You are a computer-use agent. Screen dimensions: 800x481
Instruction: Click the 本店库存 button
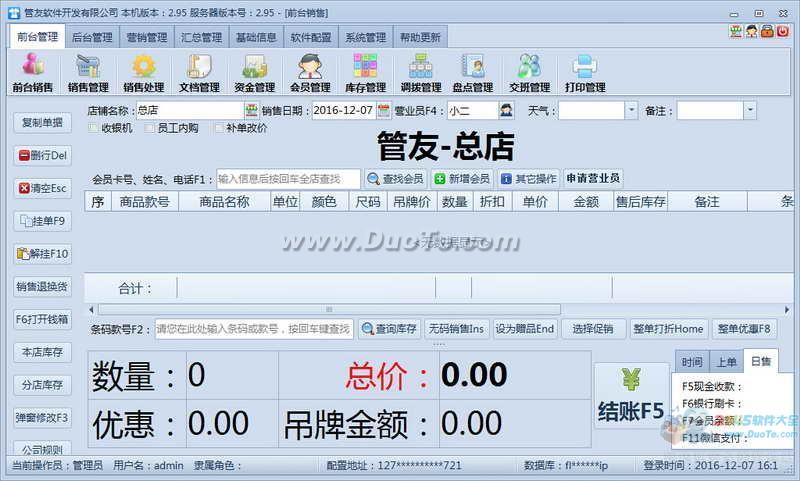click(x=42, y=352)
